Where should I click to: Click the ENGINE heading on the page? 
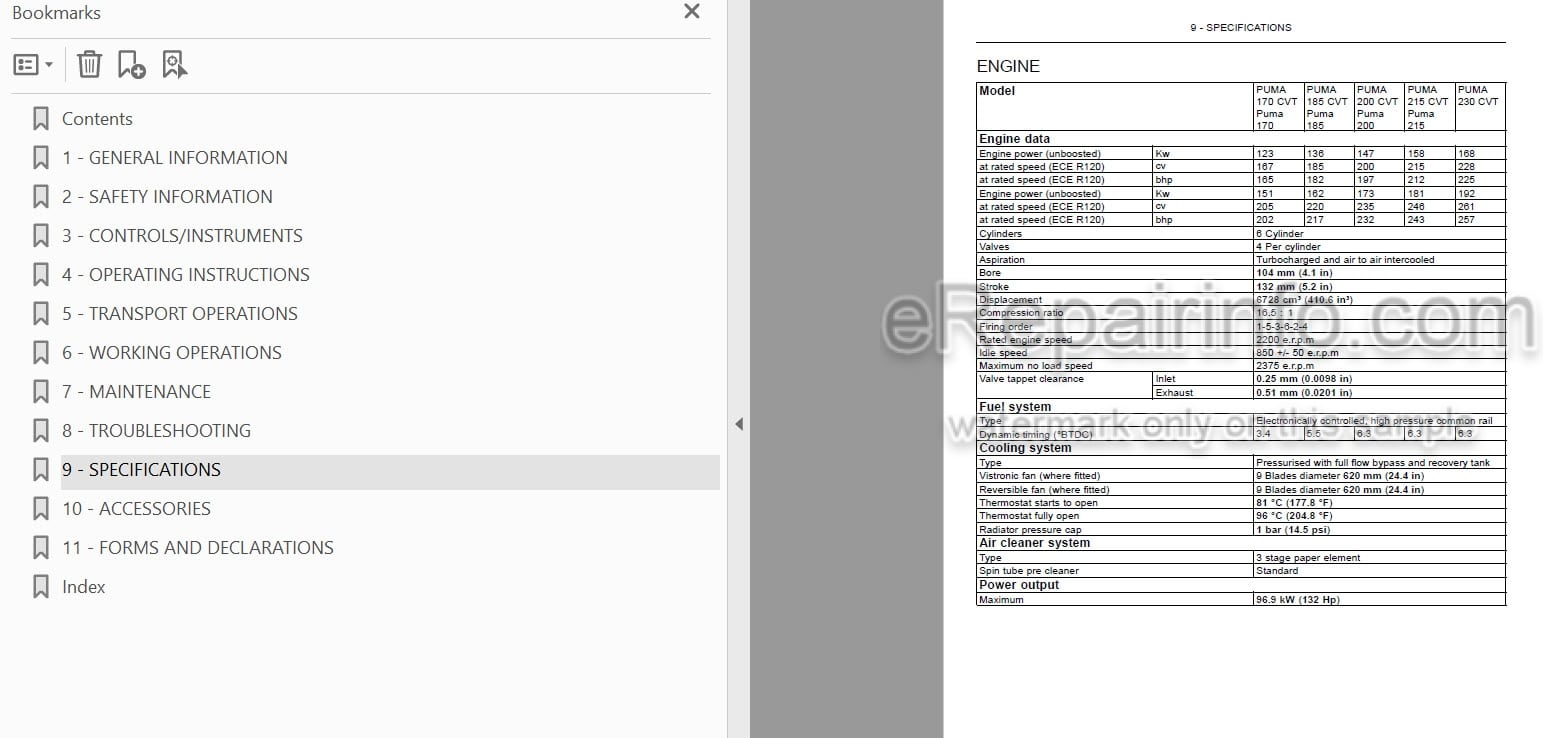pos(1008,66)
